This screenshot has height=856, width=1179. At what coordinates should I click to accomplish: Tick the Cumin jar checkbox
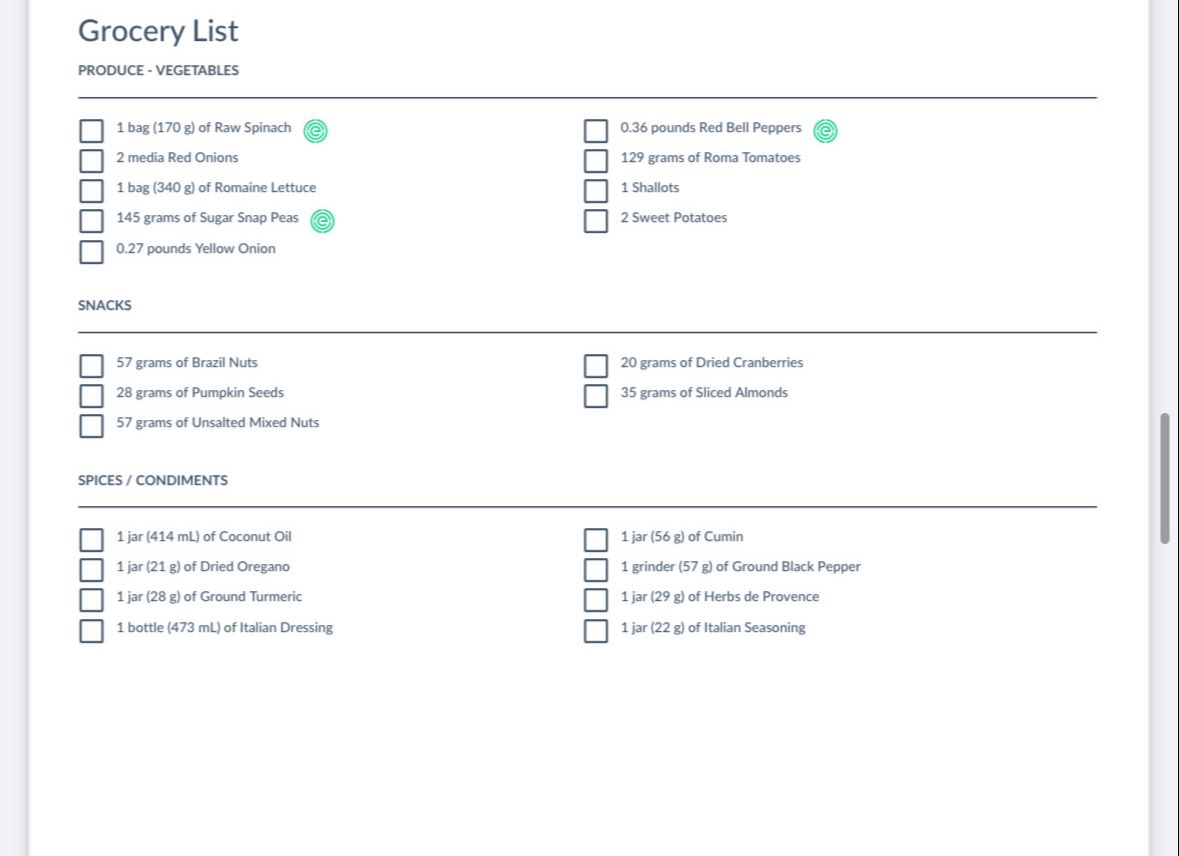click(x=596, y=540)
